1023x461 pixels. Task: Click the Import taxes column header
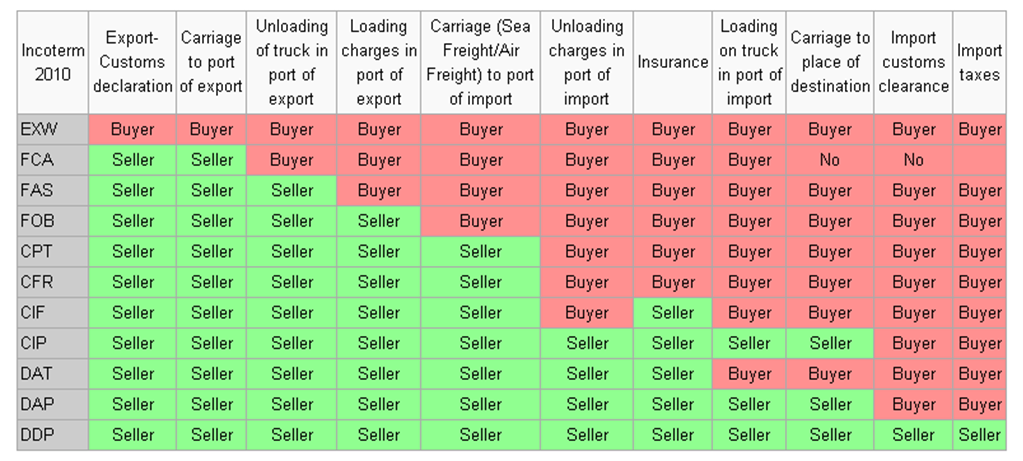pyautogui.click(x=979, y=63)
